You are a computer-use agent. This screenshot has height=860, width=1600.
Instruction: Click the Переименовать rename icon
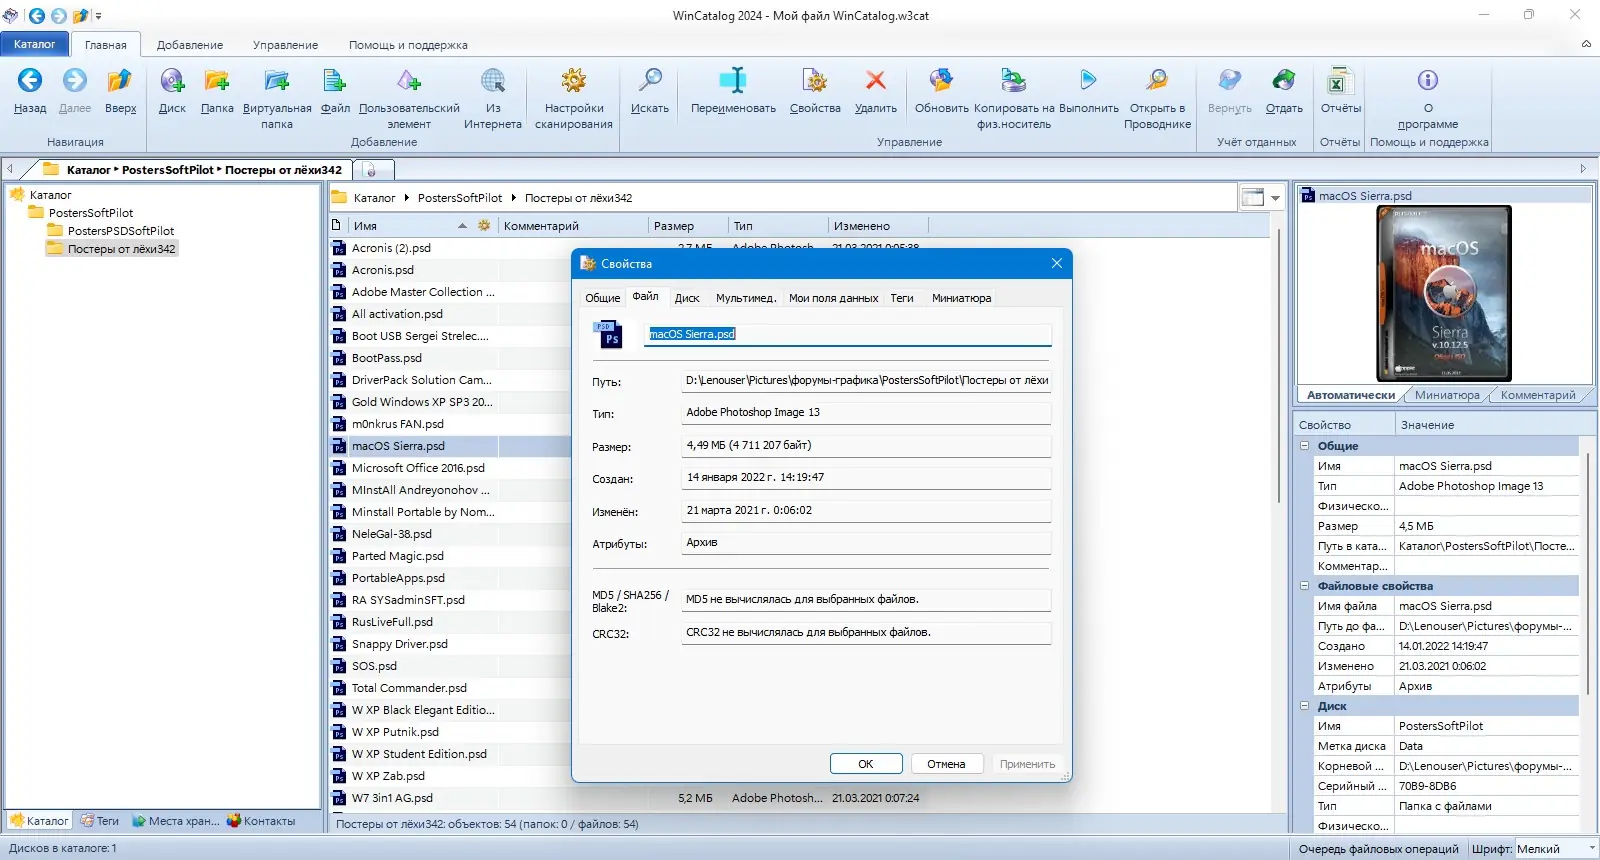pyautogui.click(x=733, y=82)
